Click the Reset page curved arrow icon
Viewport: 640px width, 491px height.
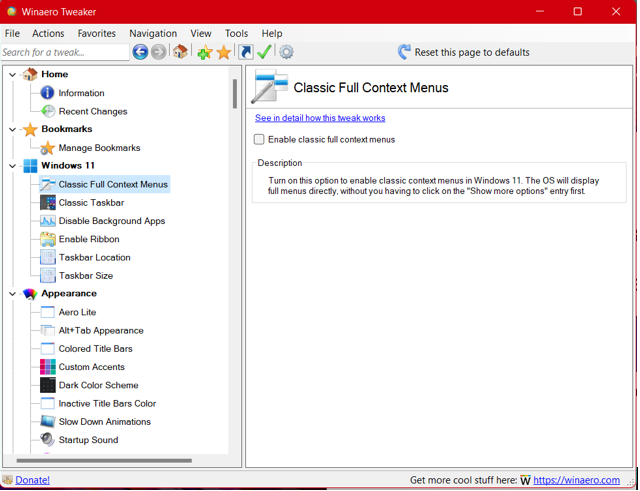tap(404, 52)
